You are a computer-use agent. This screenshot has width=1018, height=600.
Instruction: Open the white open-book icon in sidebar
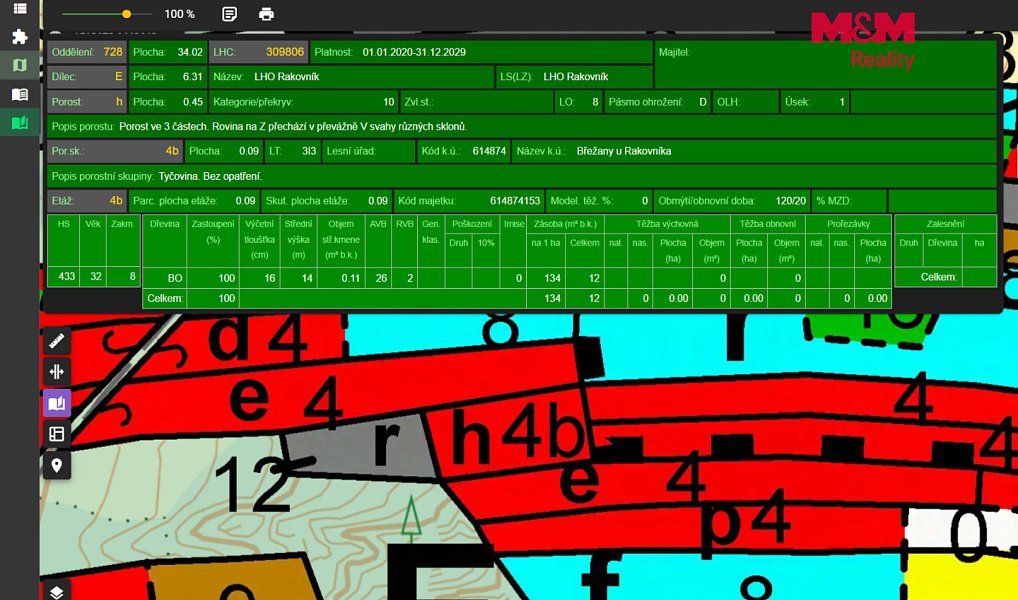click(19, 94)
